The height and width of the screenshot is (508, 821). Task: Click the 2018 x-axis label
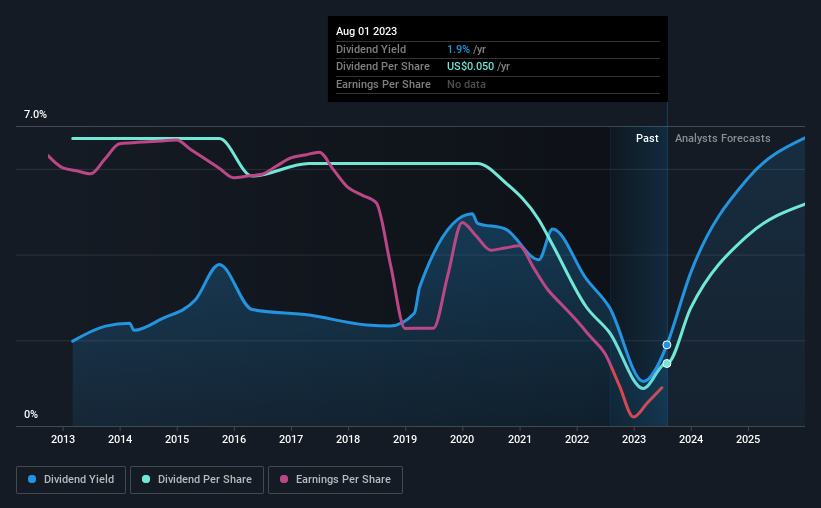coord(348,439)
